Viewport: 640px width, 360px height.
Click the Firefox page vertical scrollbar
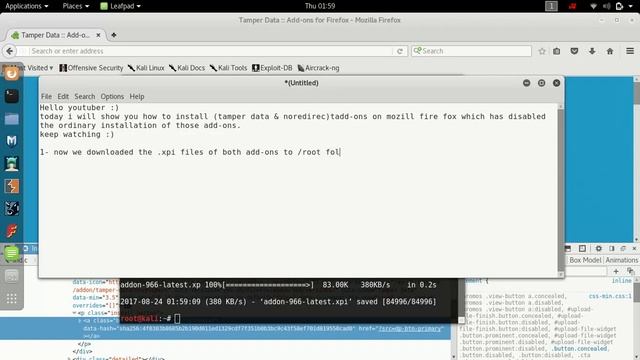637,159
